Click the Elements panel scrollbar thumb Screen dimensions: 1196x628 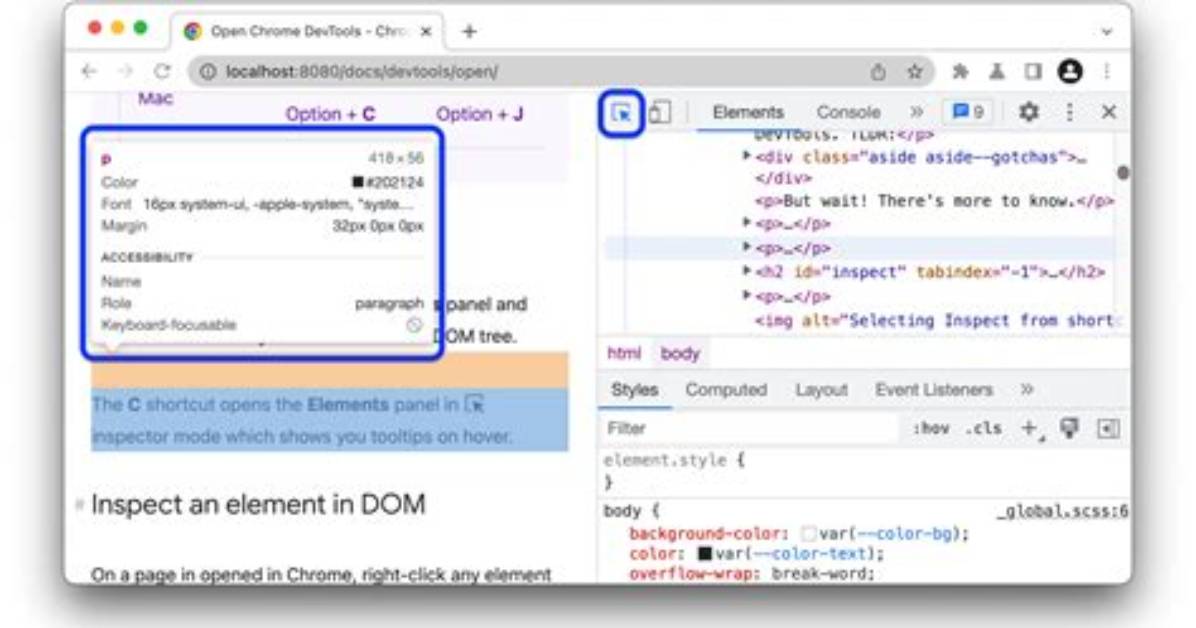pos(1122,173)
